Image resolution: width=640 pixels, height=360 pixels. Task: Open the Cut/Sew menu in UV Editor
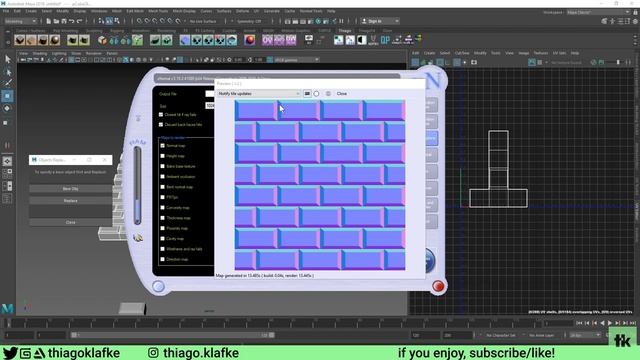click(462, 53)
